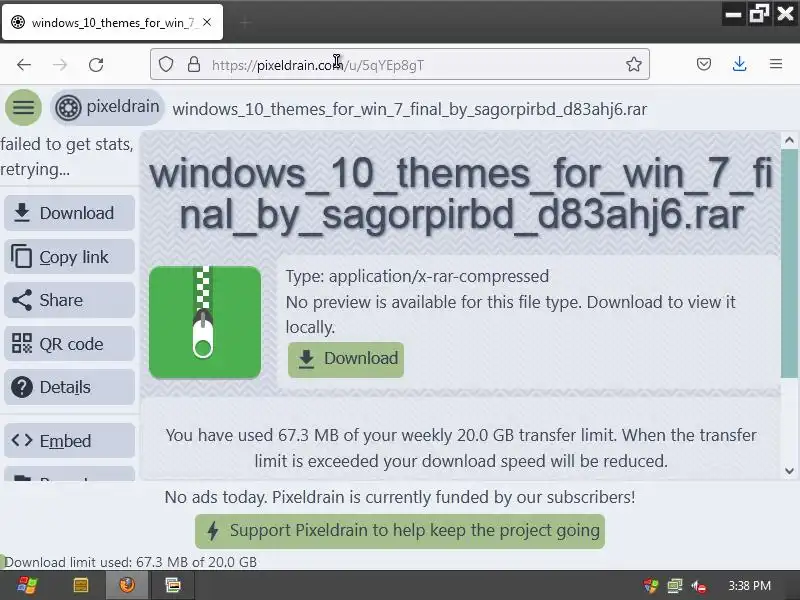
Task: Click the pixeldrain URL address bar
Action: [399, 64]
